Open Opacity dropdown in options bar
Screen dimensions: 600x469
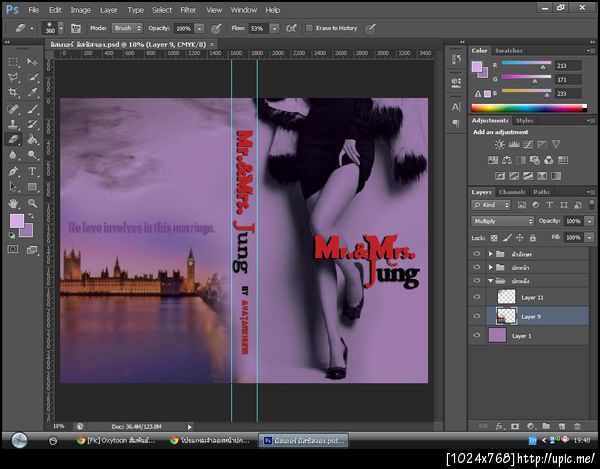199,28
